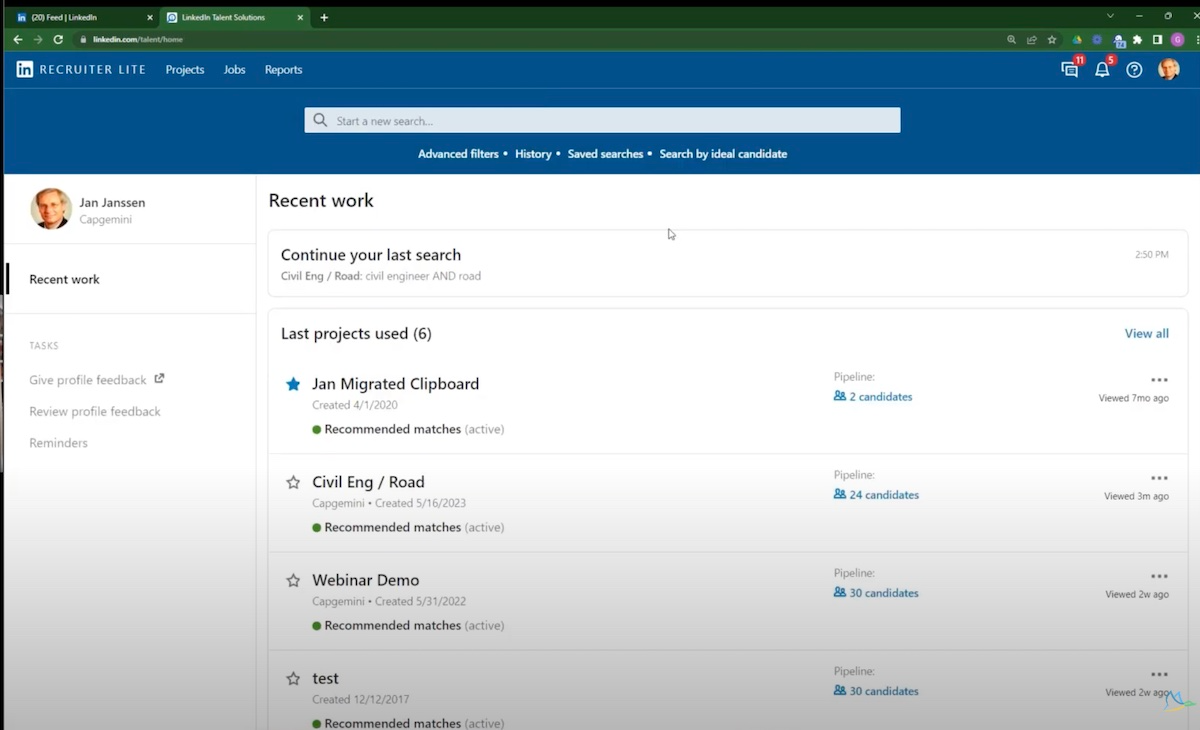1200x730 pixels.
Task: Click the Start a new search field
Action: click(602, 121)
